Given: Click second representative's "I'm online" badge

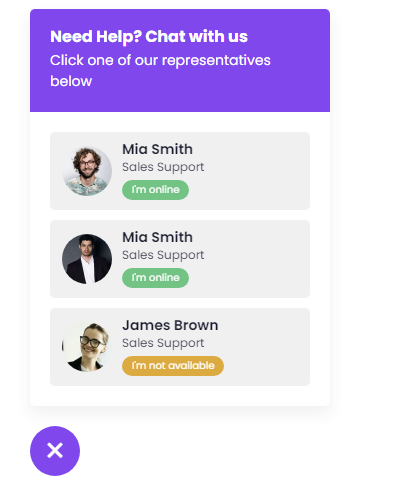Looking at the screenshot, I should coord(155,278).
